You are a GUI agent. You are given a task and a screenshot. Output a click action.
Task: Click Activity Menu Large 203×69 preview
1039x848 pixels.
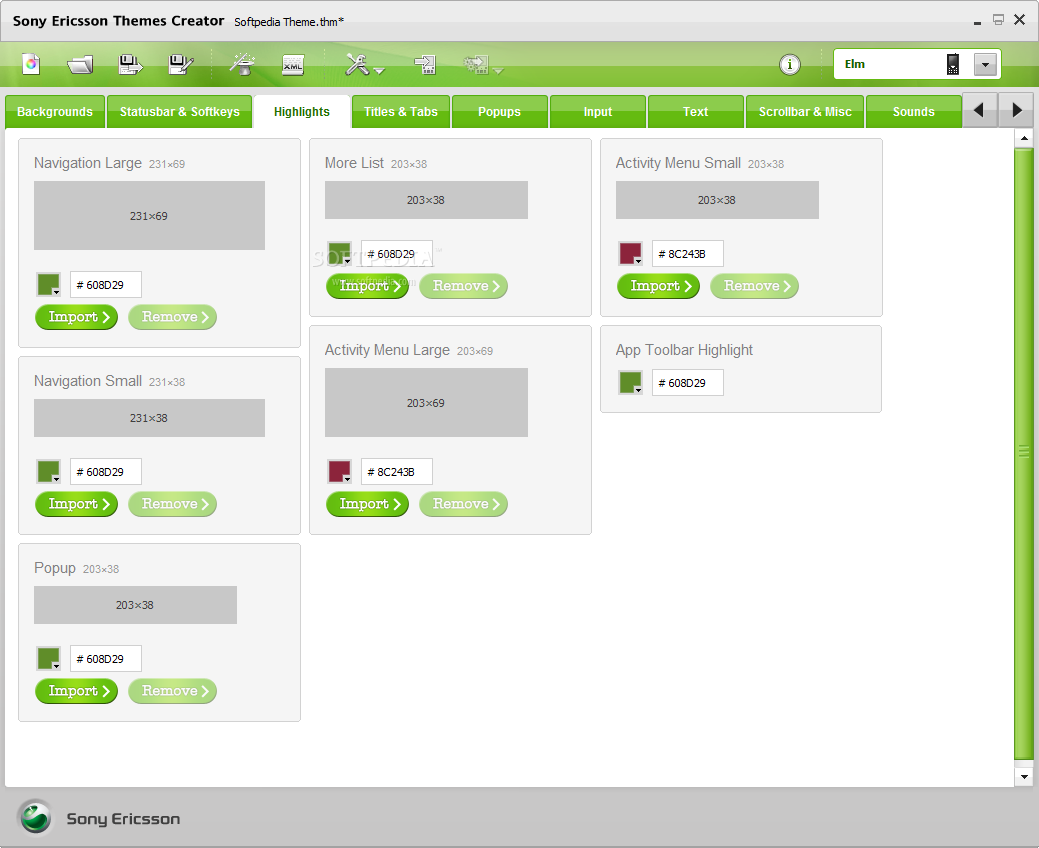[426, 402]
